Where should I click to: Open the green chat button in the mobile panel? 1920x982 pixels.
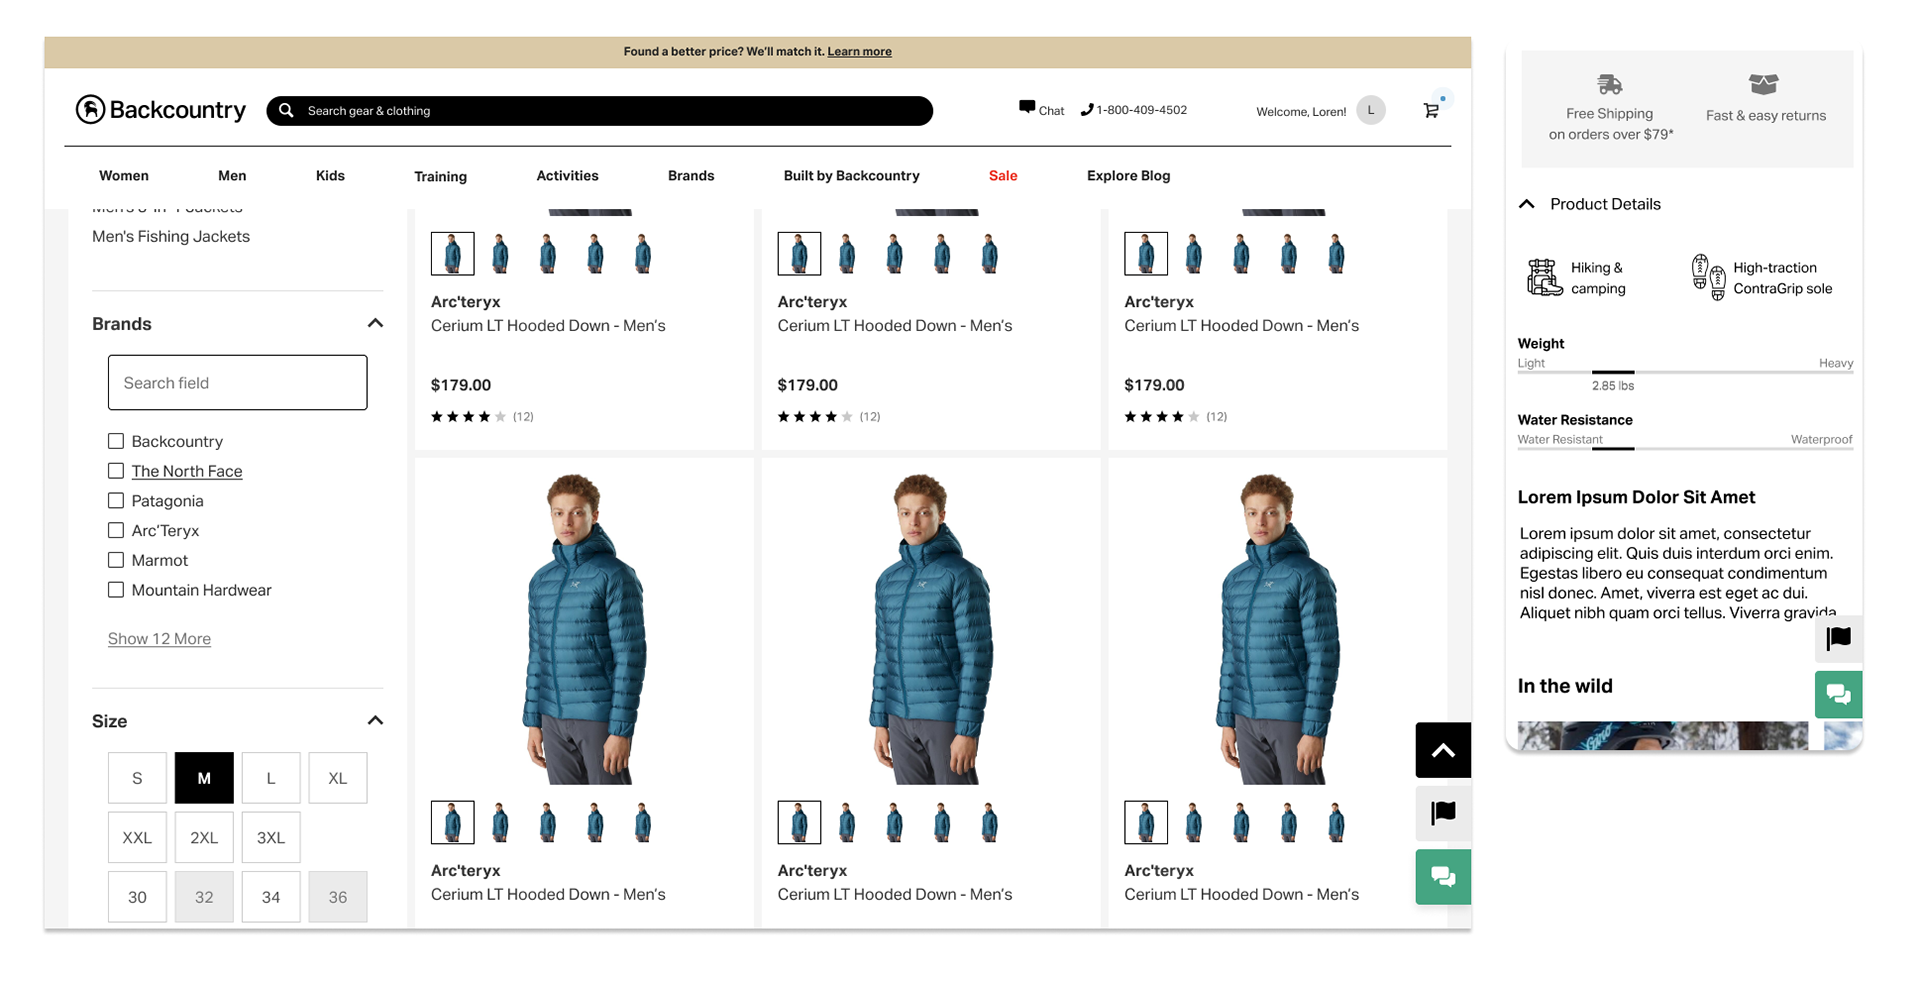pos(1838,694)
